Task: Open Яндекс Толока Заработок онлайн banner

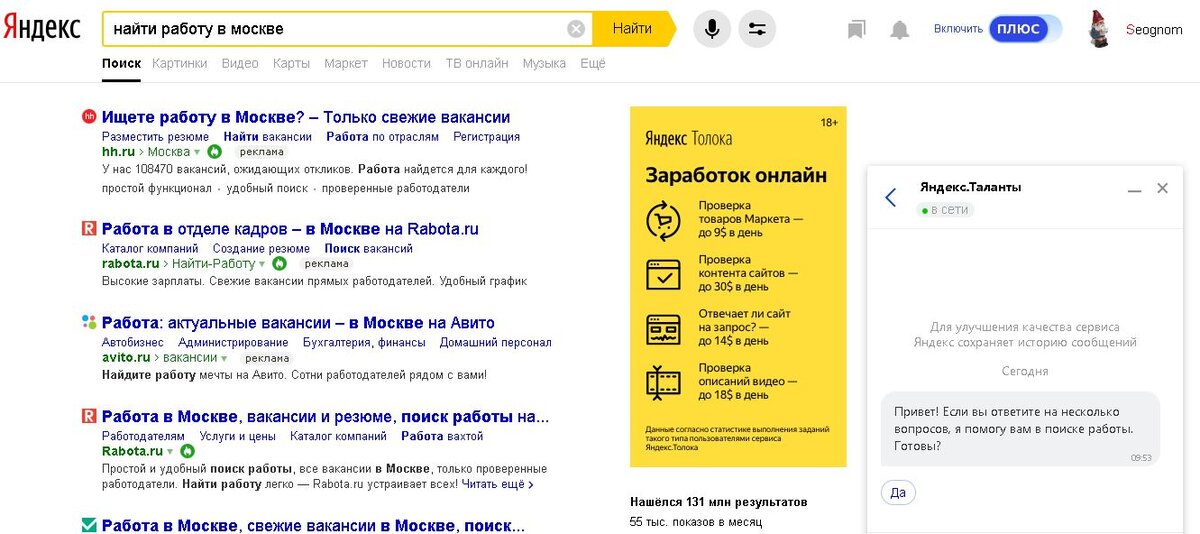Action: click(738, 286)
